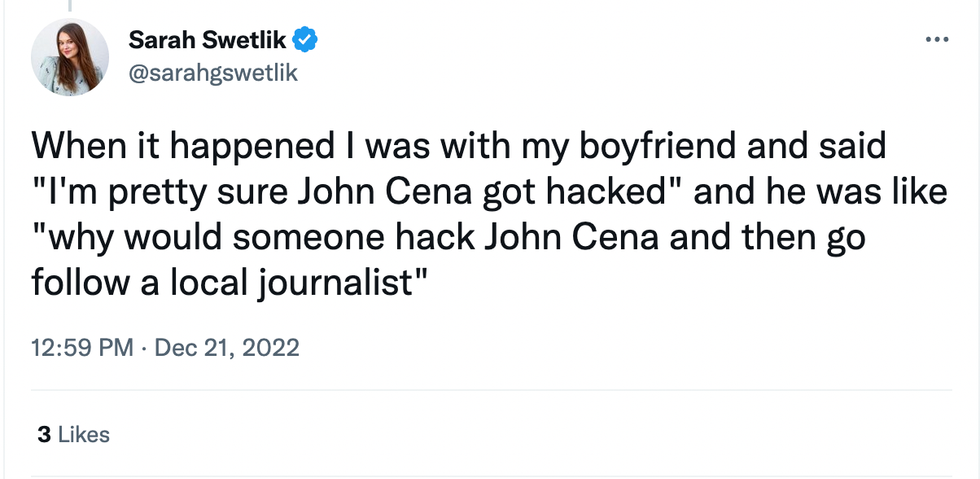Click the blue verified checkmark badge
The height and width of the screenshot is (479, 980).
point(308,41)
